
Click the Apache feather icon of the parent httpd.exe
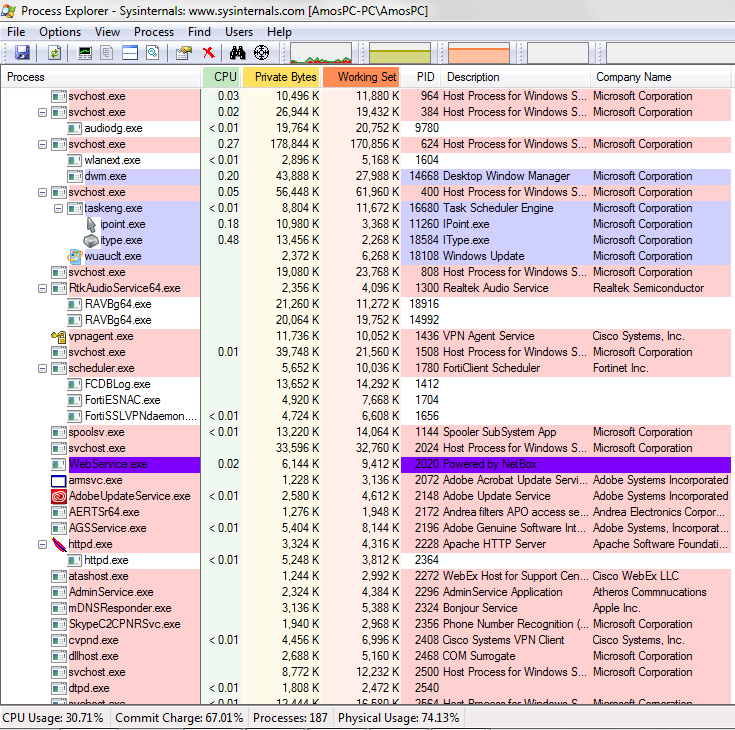click(x=59, y=544)
